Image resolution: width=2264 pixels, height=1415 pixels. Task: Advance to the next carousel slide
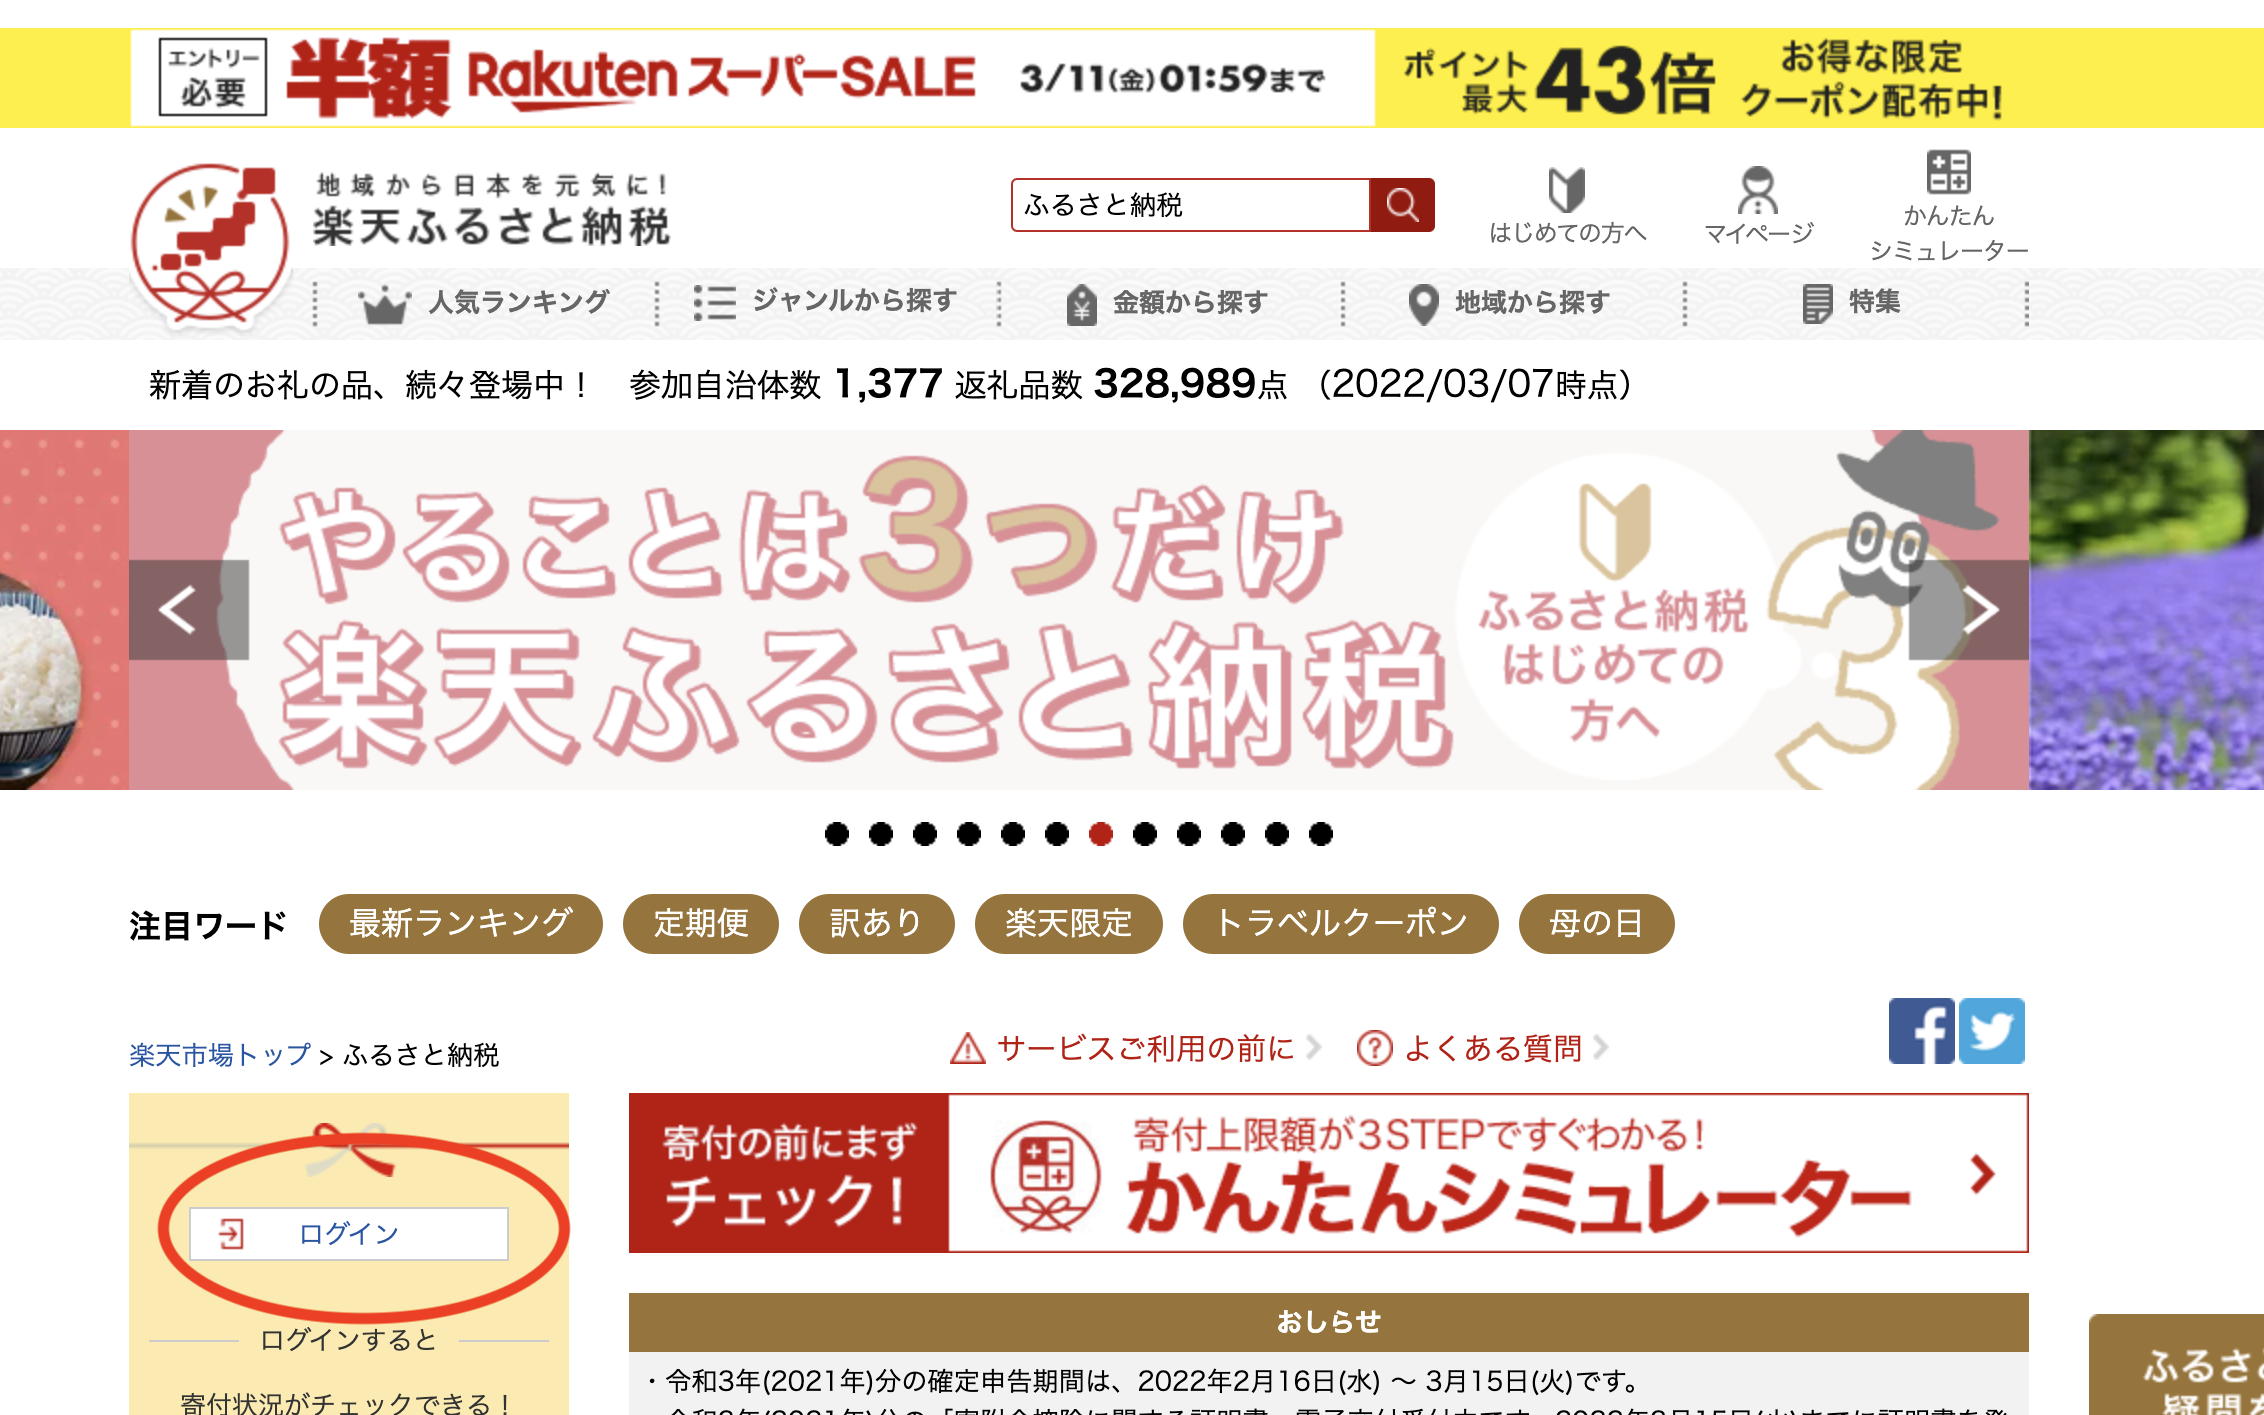coord(1969,610)
